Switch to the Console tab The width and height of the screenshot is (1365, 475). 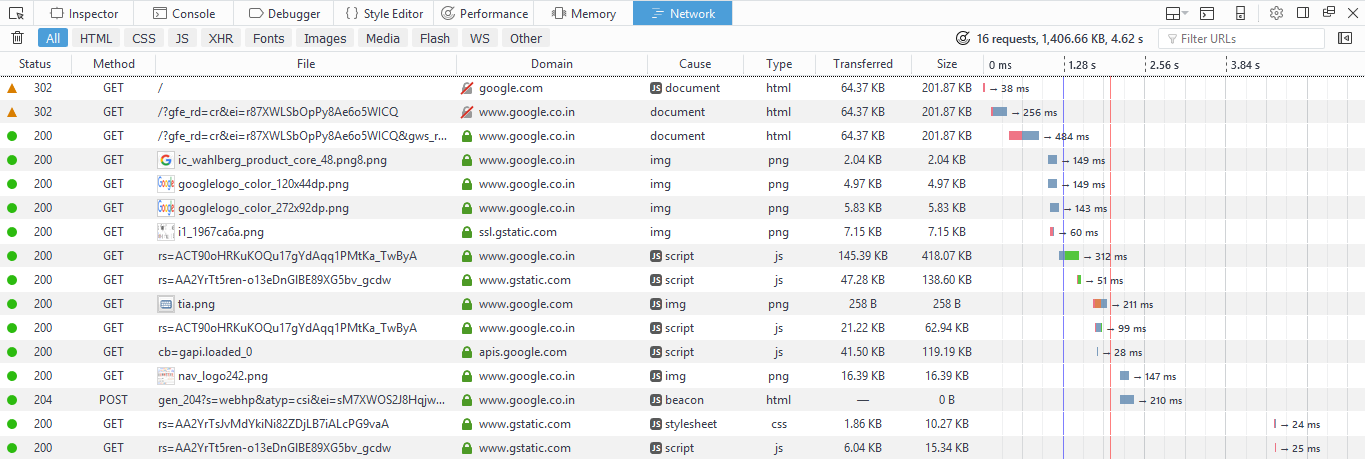pos(184,13)
